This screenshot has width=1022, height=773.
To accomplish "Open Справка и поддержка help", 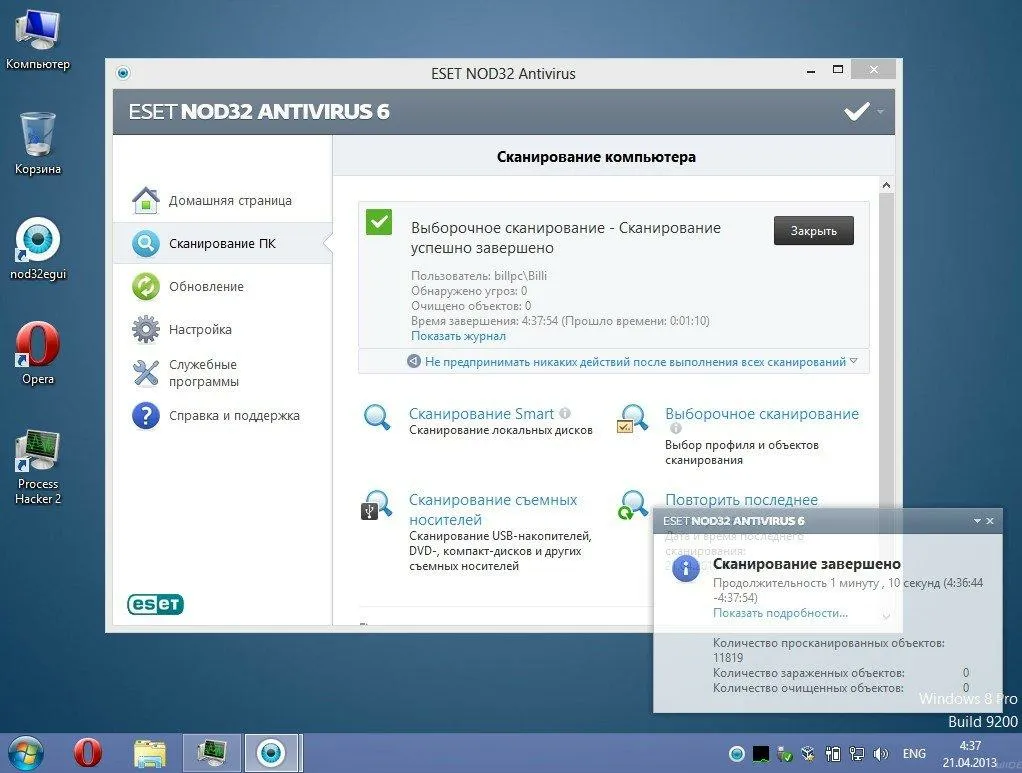I will click(233, 415).
